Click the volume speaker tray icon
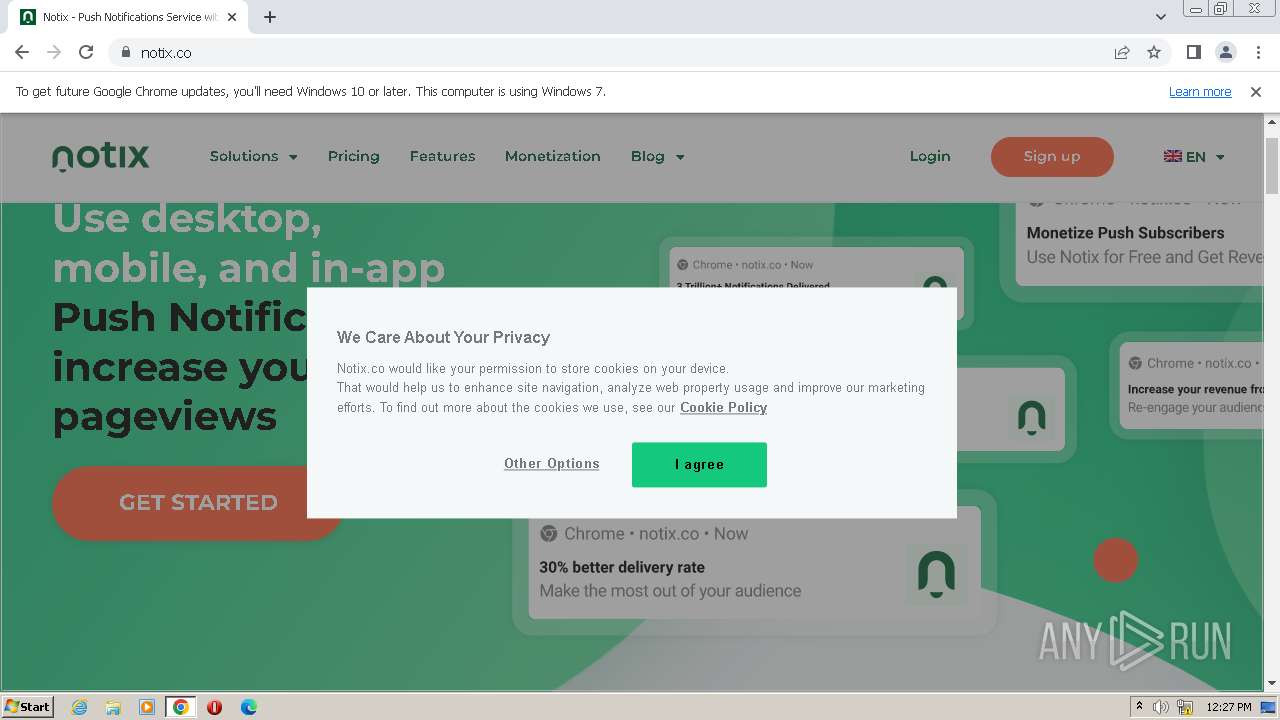The width and height of the screenshot is (1280, 720). [1161, 707]
